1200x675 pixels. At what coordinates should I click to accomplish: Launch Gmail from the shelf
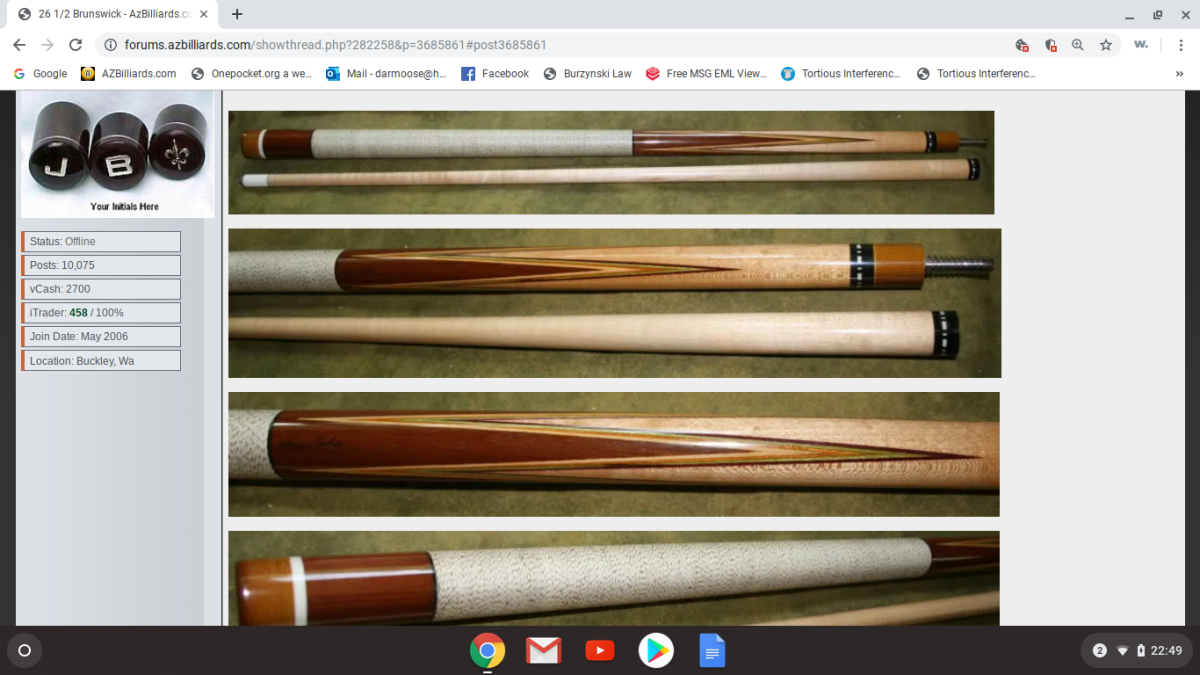[x=543, y=651]
